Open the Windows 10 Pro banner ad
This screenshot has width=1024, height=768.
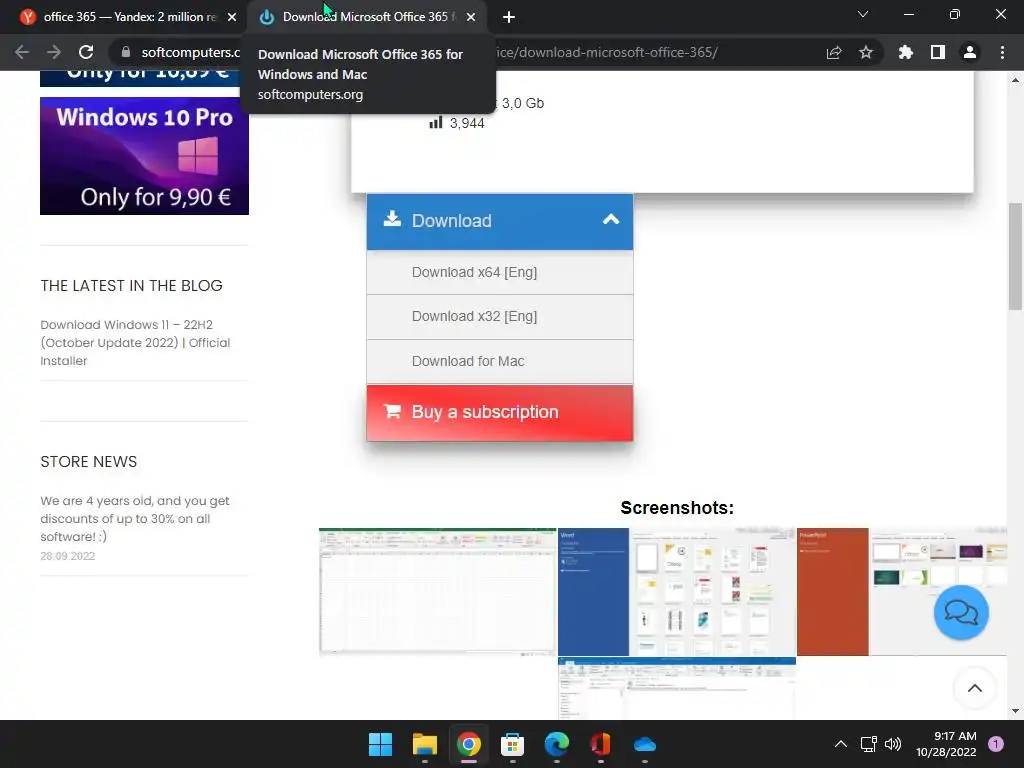(144, 156)
